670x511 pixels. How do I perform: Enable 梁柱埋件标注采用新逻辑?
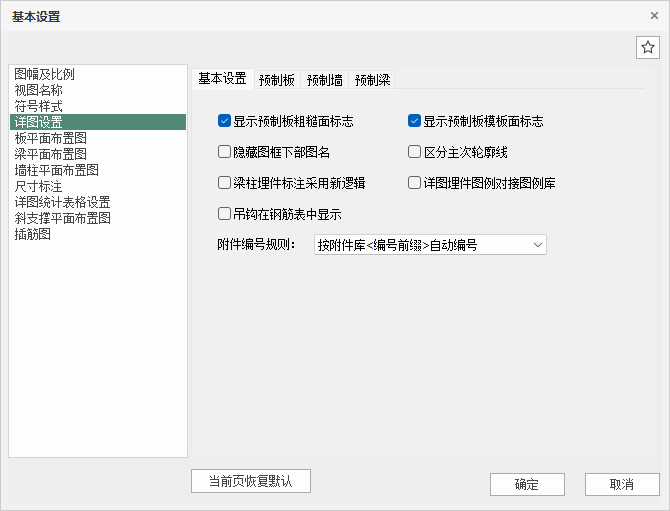pyautogui.click(x=224, y=183)
